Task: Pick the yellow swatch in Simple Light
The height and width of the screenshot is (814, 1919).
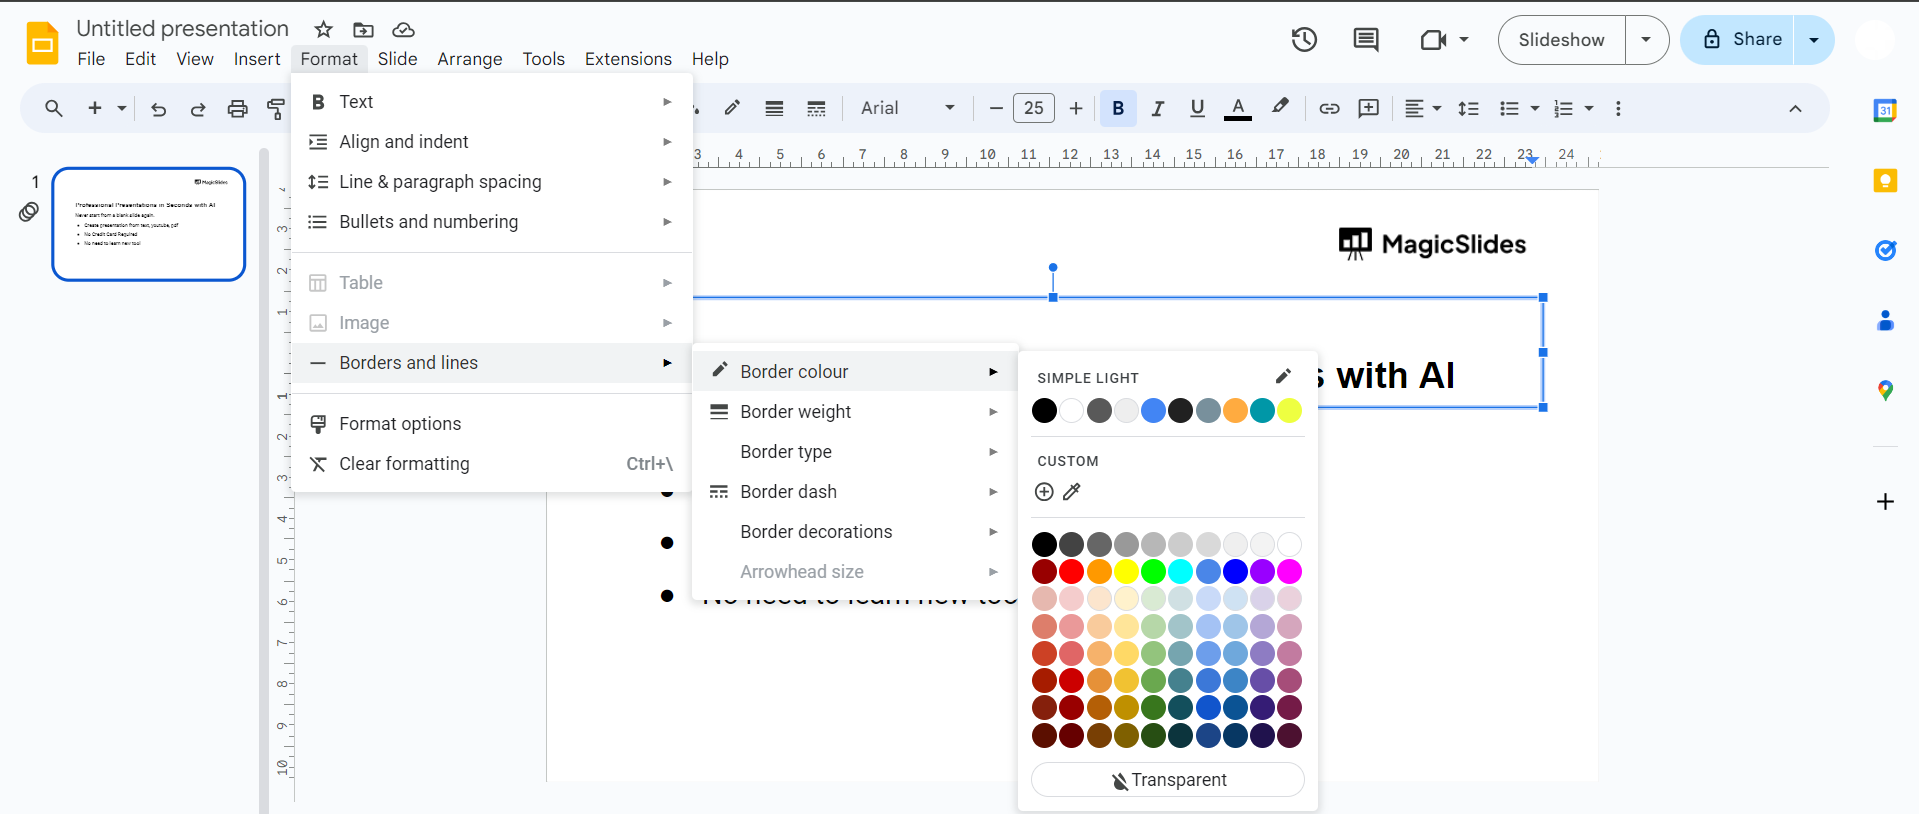Action: 1290,411
